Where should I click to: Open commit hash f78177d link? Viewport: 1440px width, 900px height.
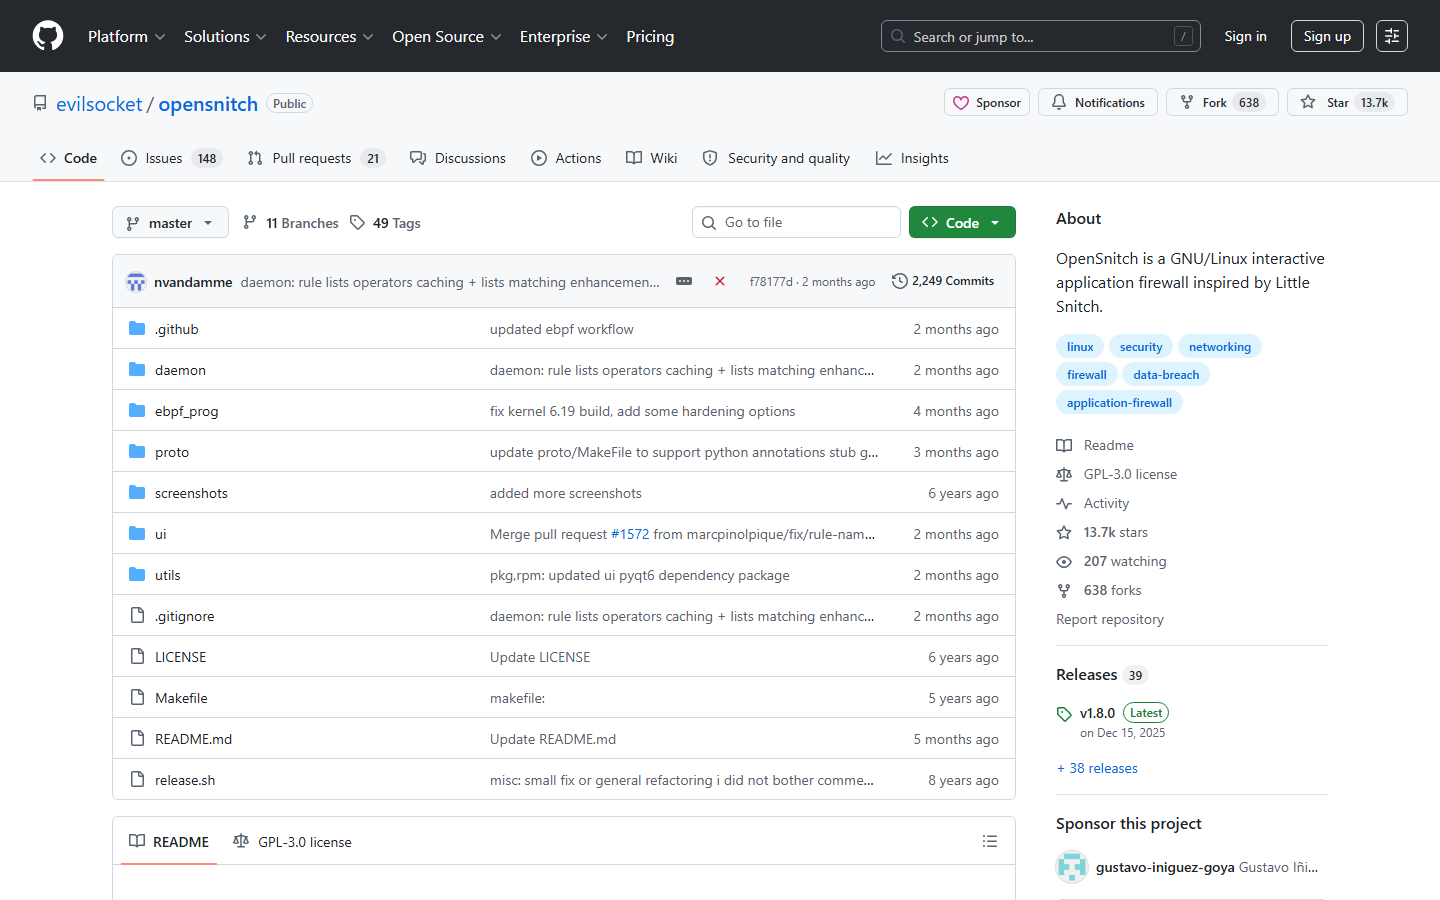tap(771, 282)
